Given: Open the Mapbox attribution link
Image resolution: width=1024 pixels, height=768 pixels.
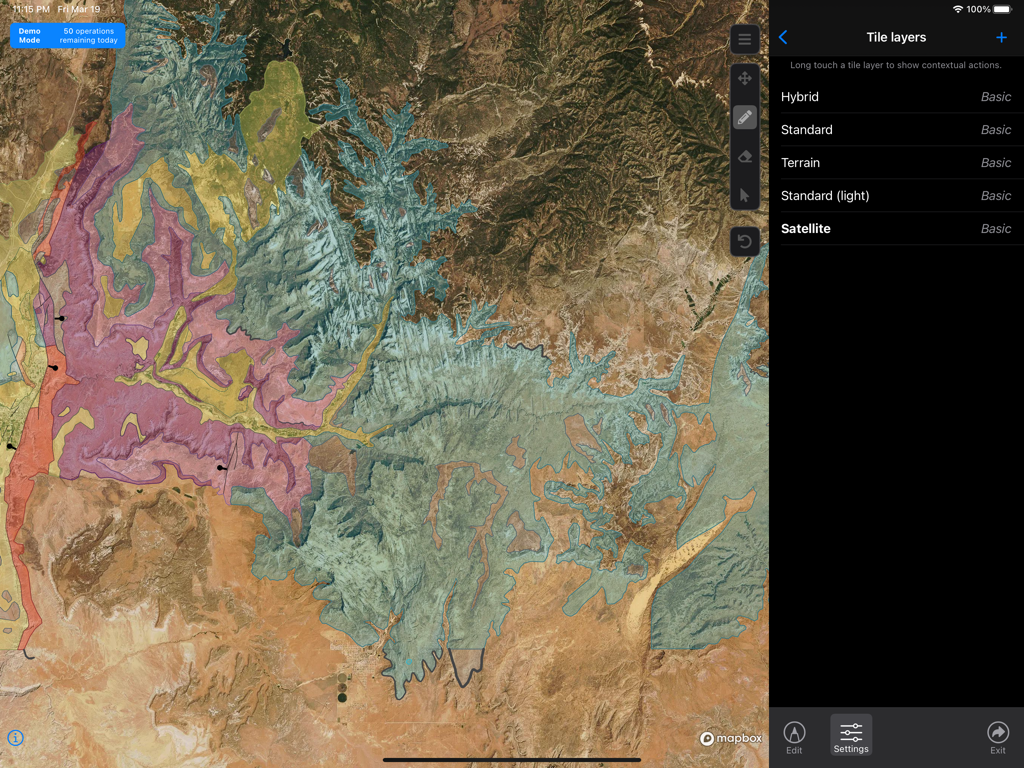Looking at the screenshot, I should [x=731, y=737].
